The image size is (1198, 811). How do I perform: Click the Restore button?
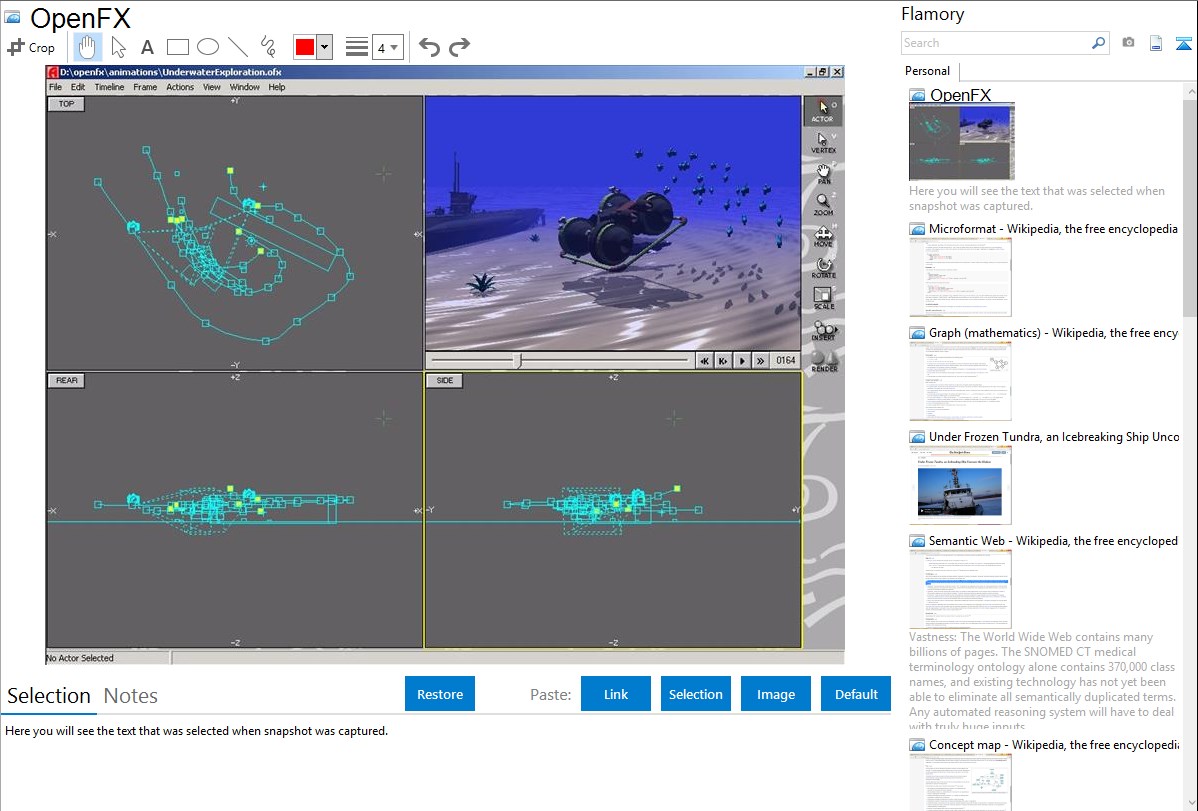pos(440,694)
